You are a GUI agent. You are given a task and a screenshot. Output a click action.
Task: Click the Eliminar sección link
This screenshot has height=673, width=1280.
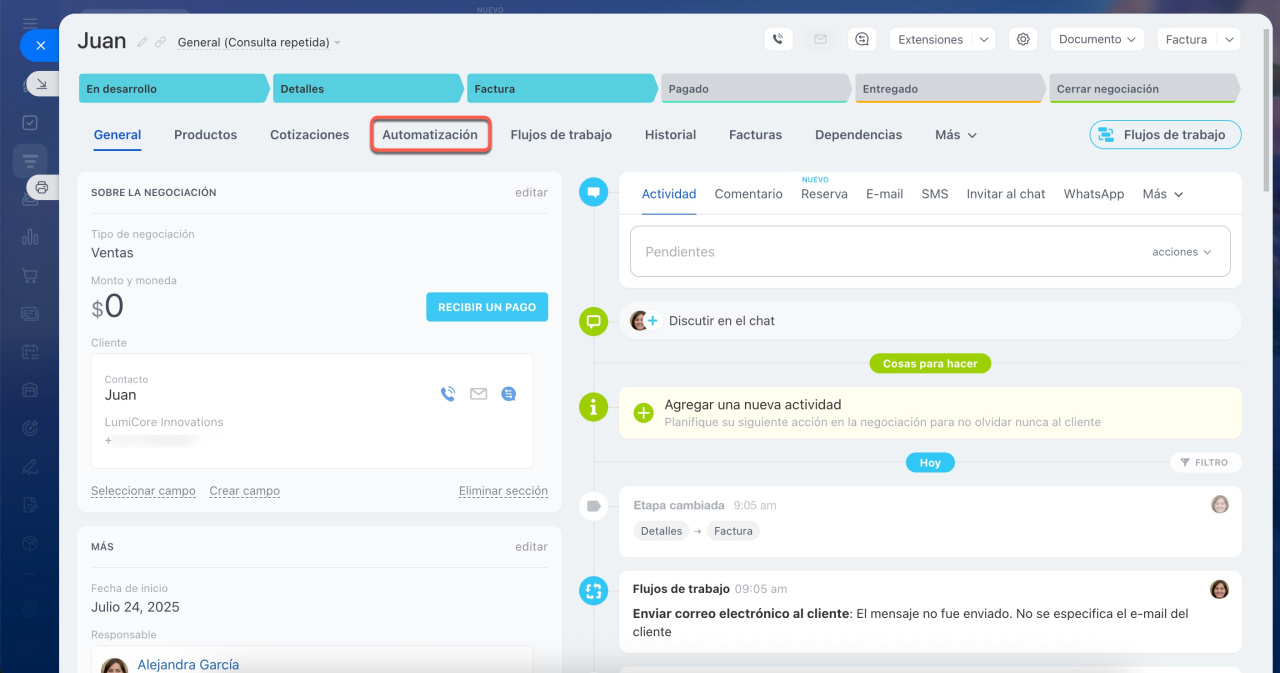click(503, 491)
